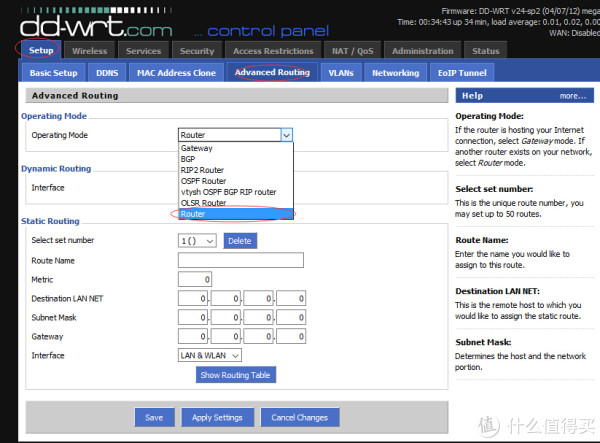Open static routing Interface LAN & WLAN dropdown

(210, 355)
